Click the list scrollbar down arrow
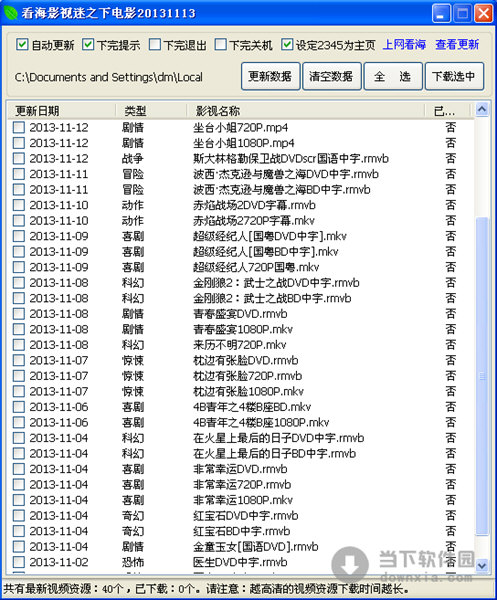This screenshot has height=600, width=497. tap(482, 566)
